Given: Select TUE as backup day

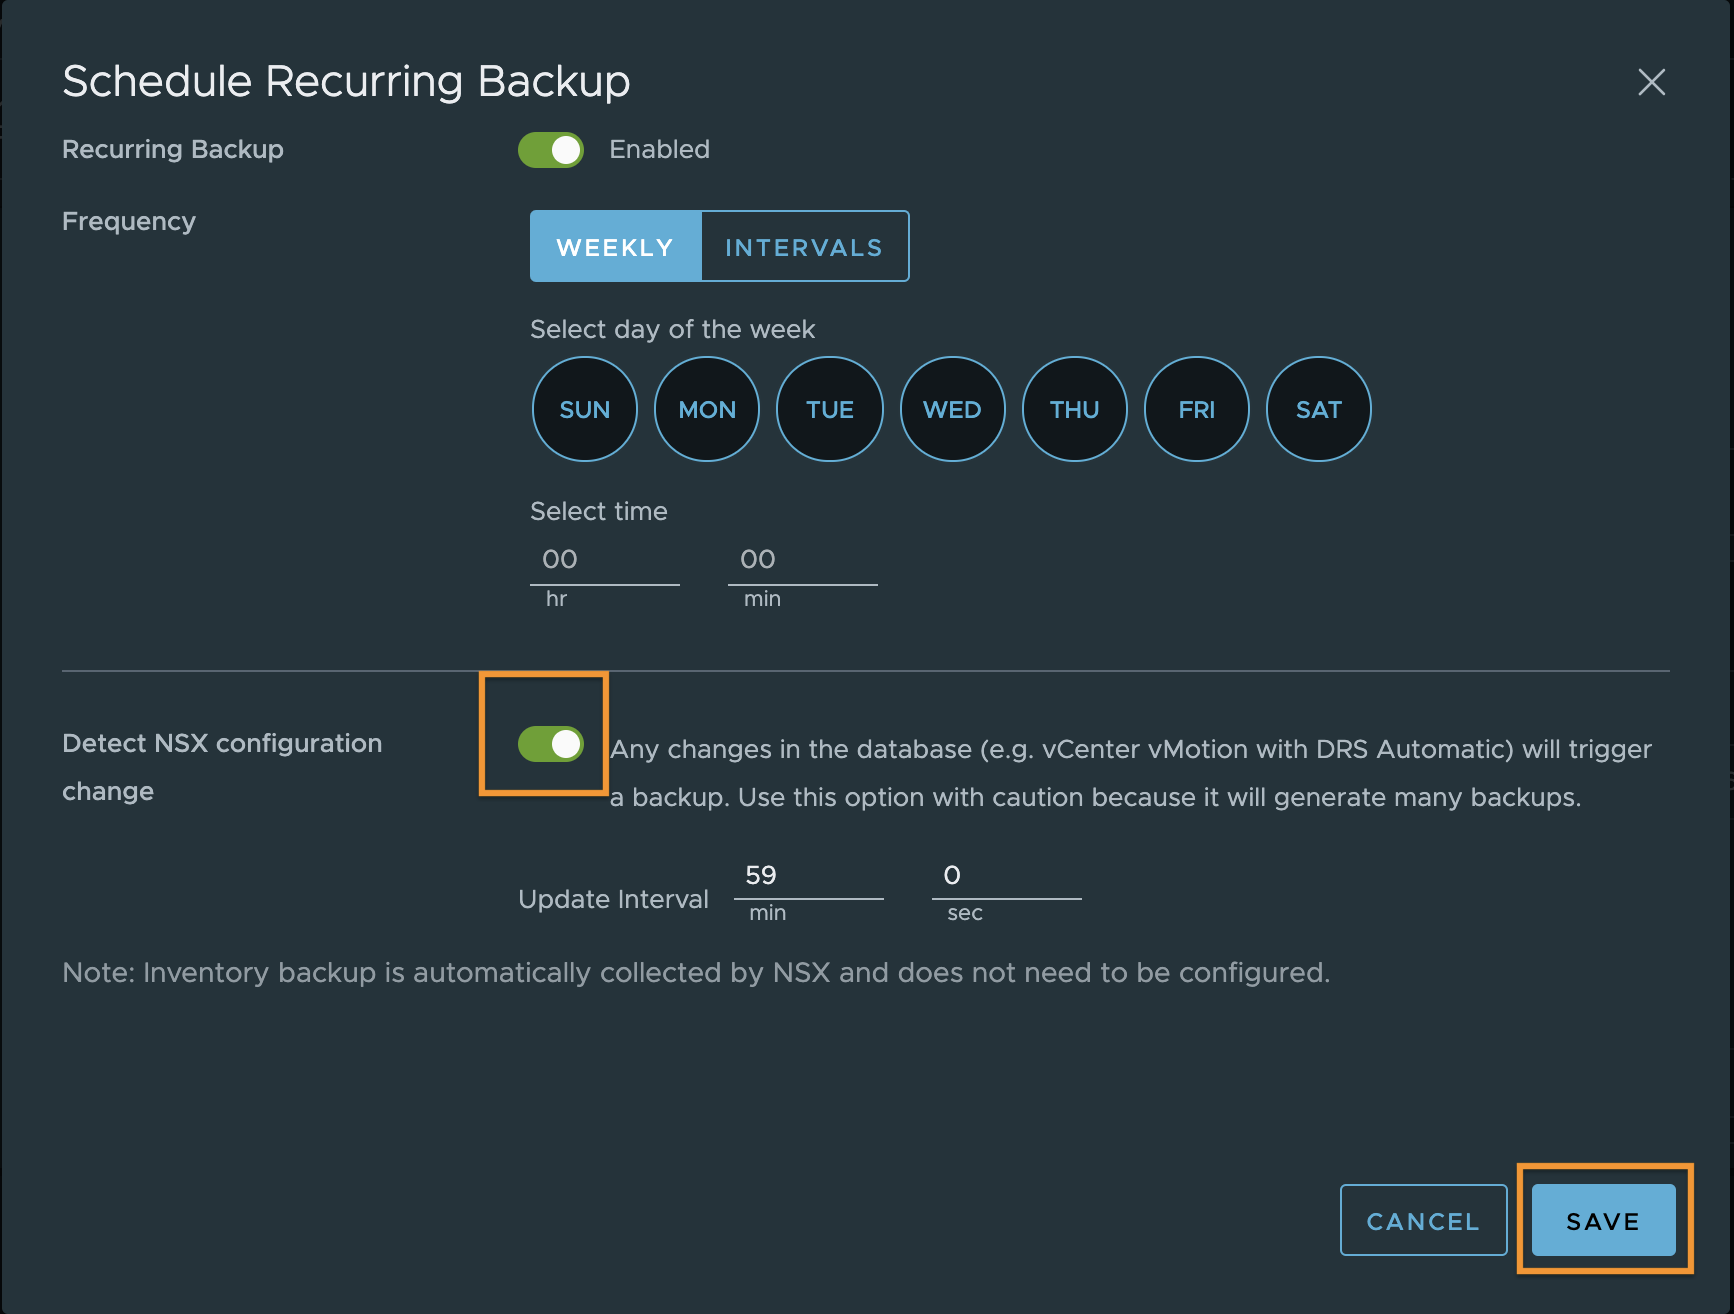Looking at the screenshot, I should click(x=829, y=409).
